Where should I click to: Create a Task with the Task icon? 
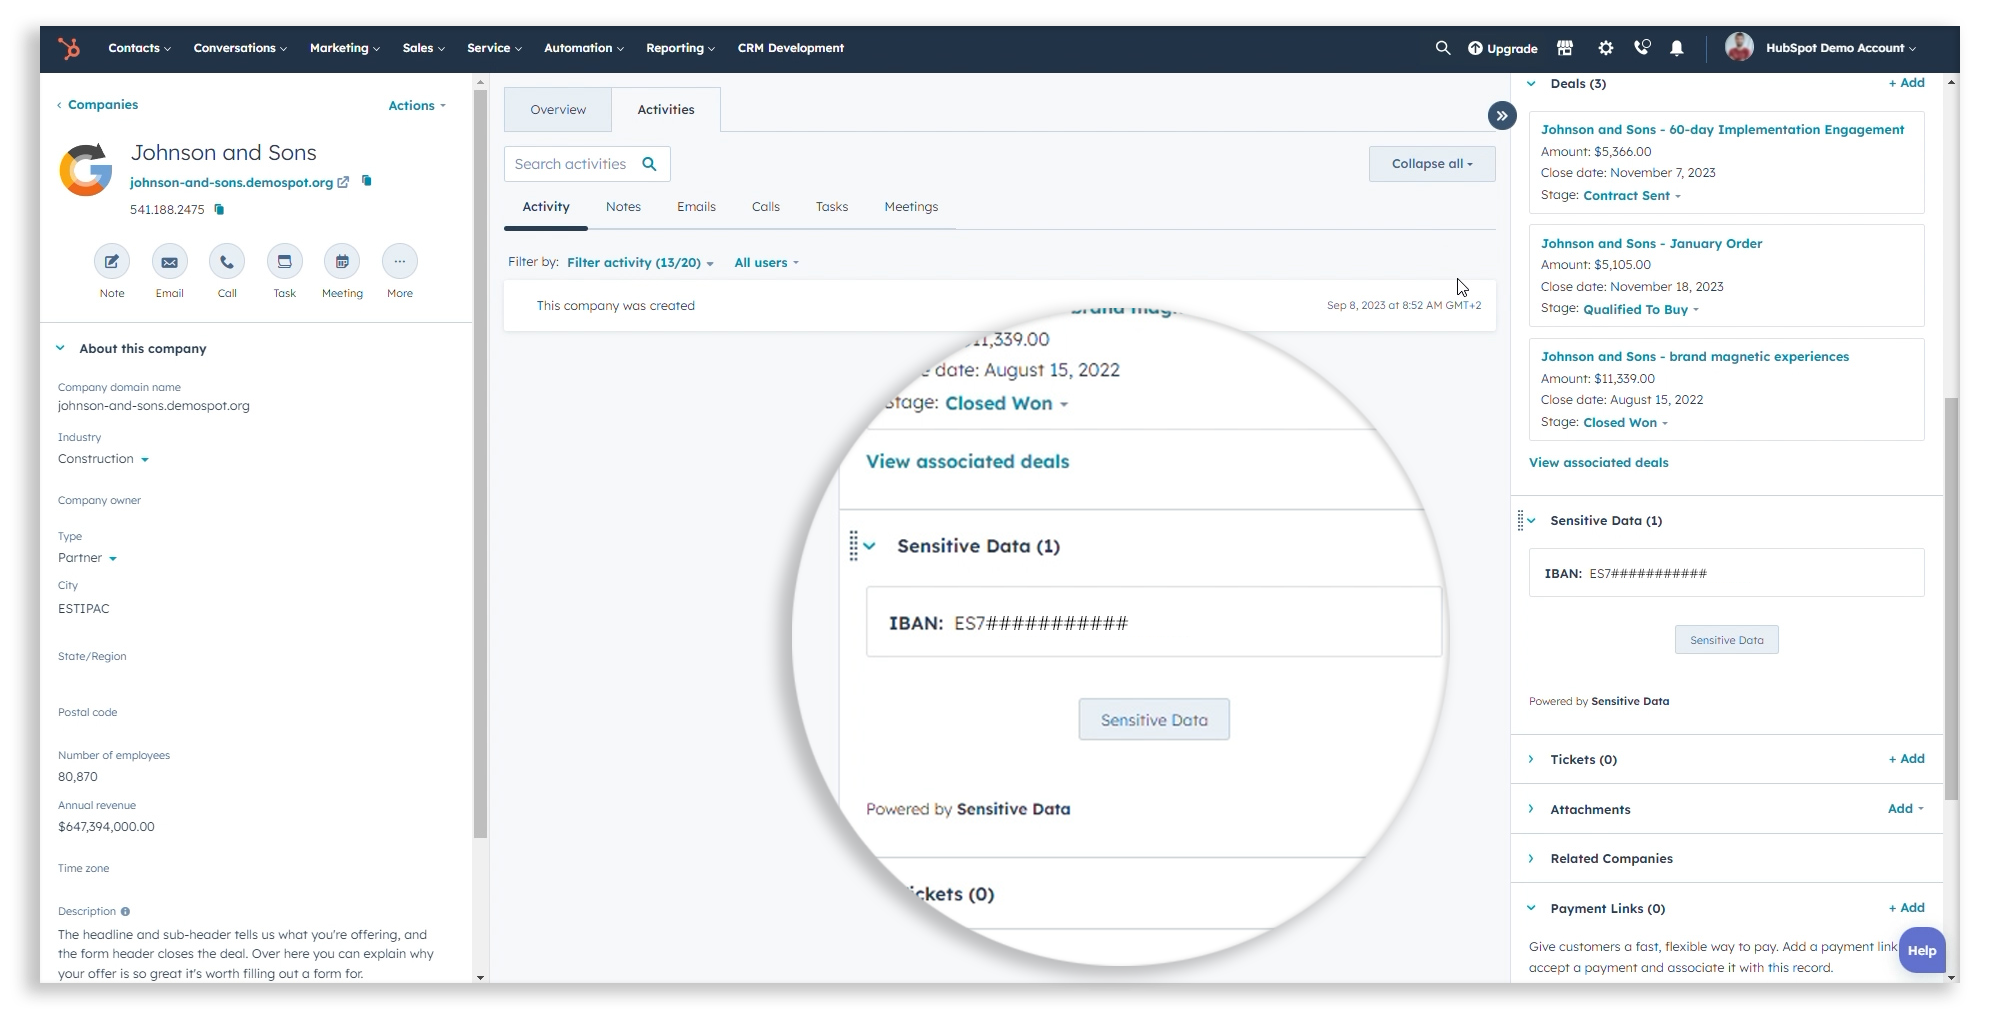pyautogui.click(x=285, y=262)
